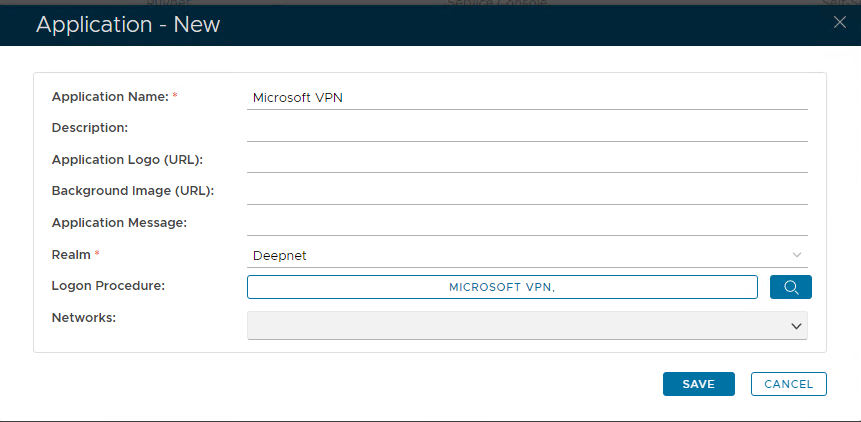Select the Background Image URL input

point(526,191)
